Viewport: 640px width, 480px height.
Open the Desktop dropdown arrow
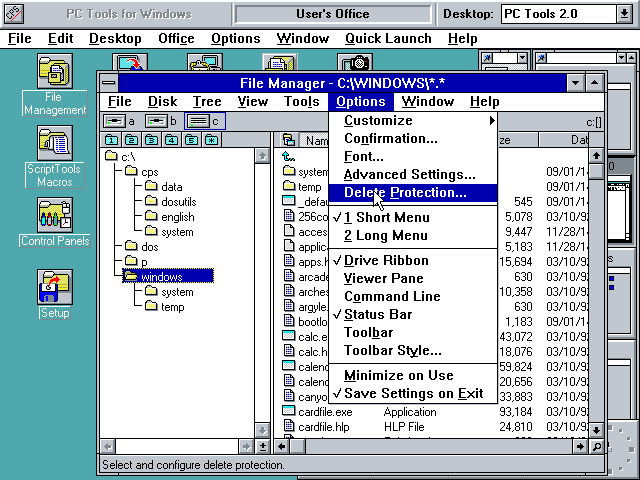click(x=623, y=14)
